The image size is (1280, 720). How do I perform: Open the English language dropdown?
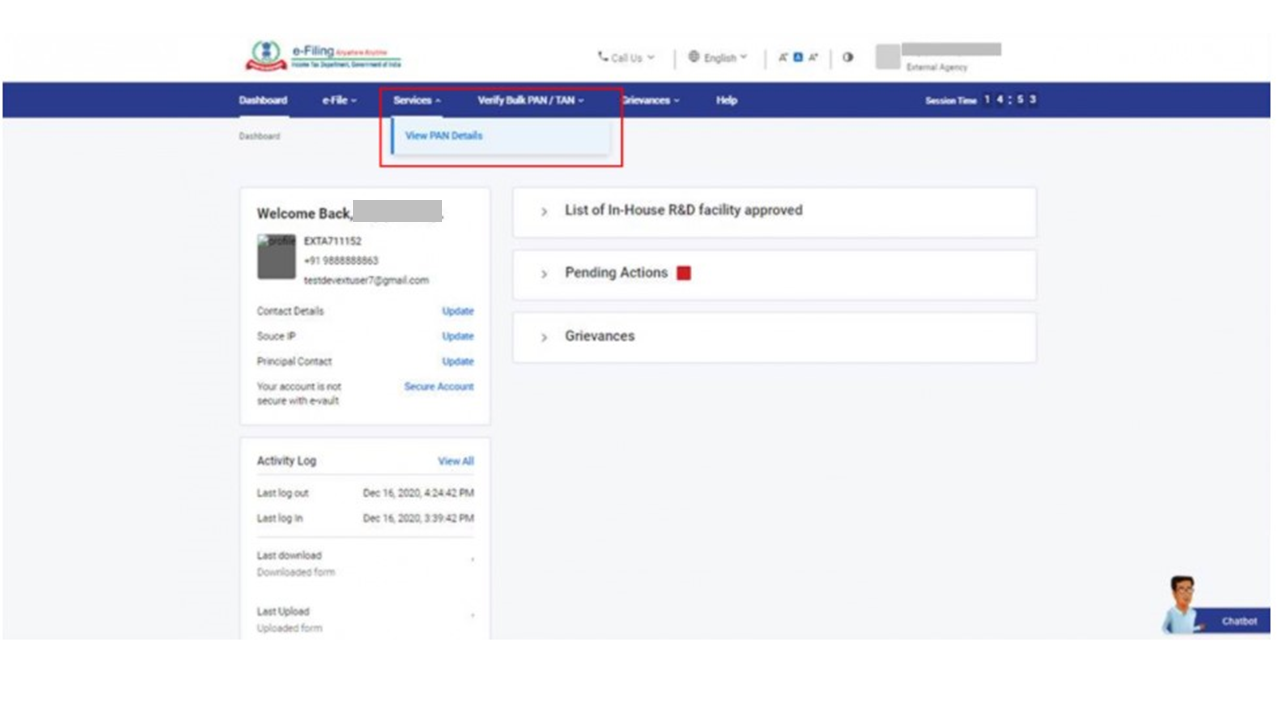(718, 58)
